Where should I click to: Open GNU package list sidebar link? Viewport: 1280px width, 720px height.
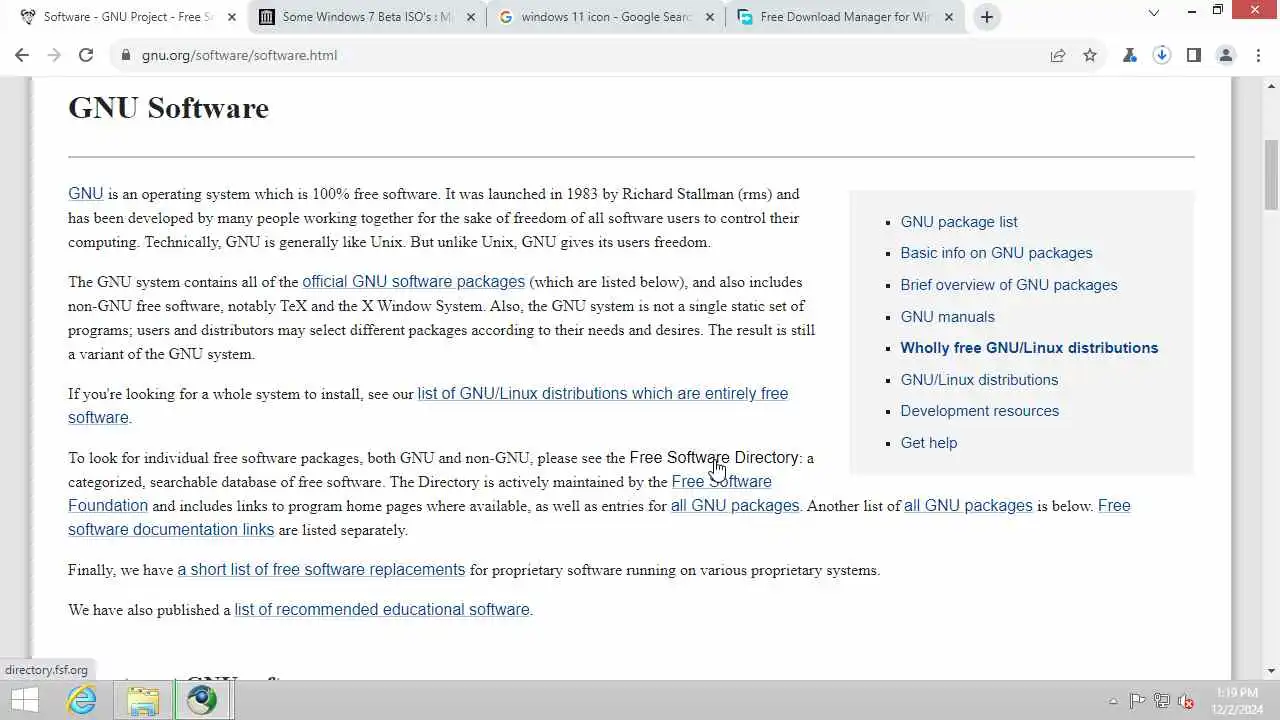coord(959,222)
